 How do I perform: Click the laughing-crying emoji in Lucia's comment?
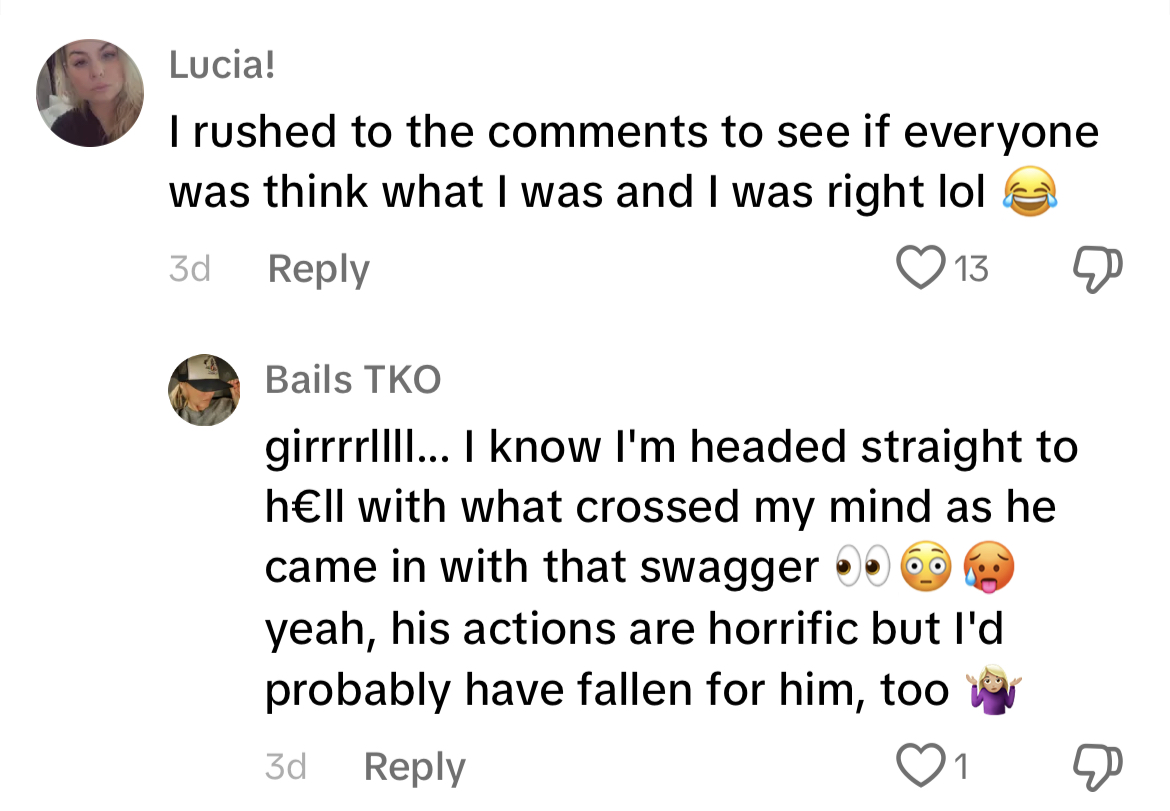coord(1027,193)
